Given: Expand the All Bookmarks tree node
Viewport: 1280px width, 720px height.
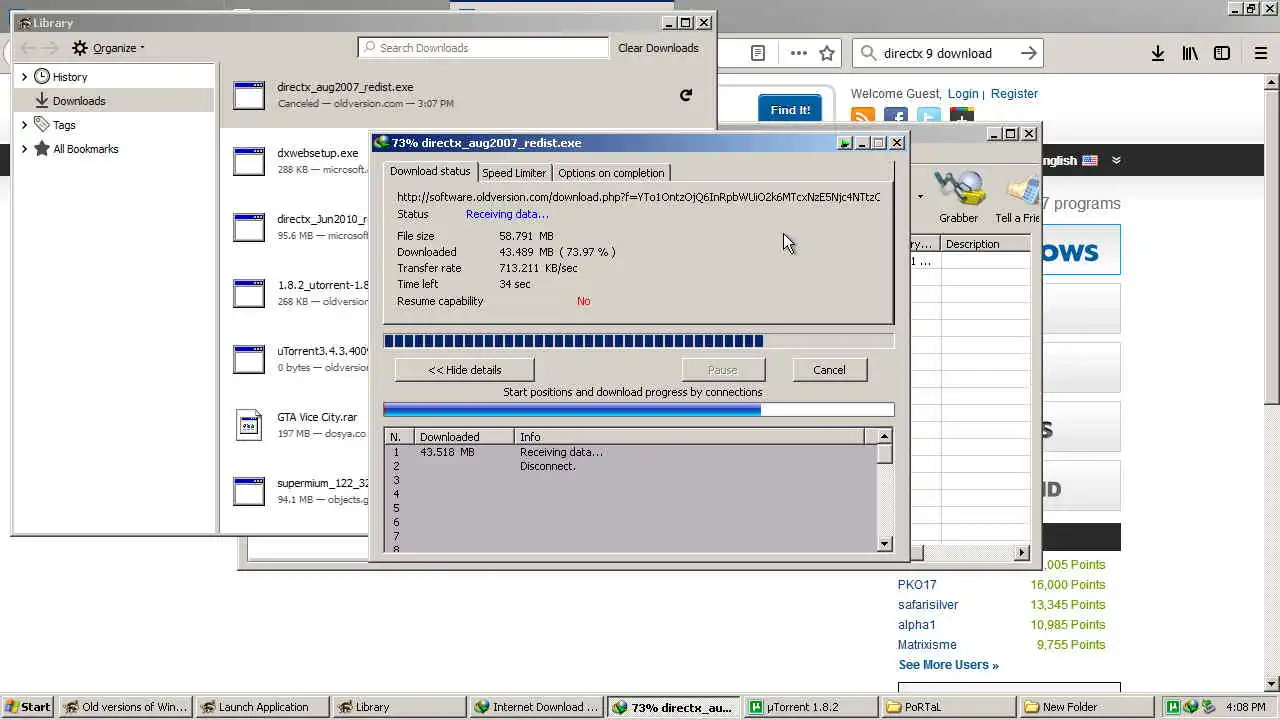Looking at the screenshot, I should click(24, 148).
